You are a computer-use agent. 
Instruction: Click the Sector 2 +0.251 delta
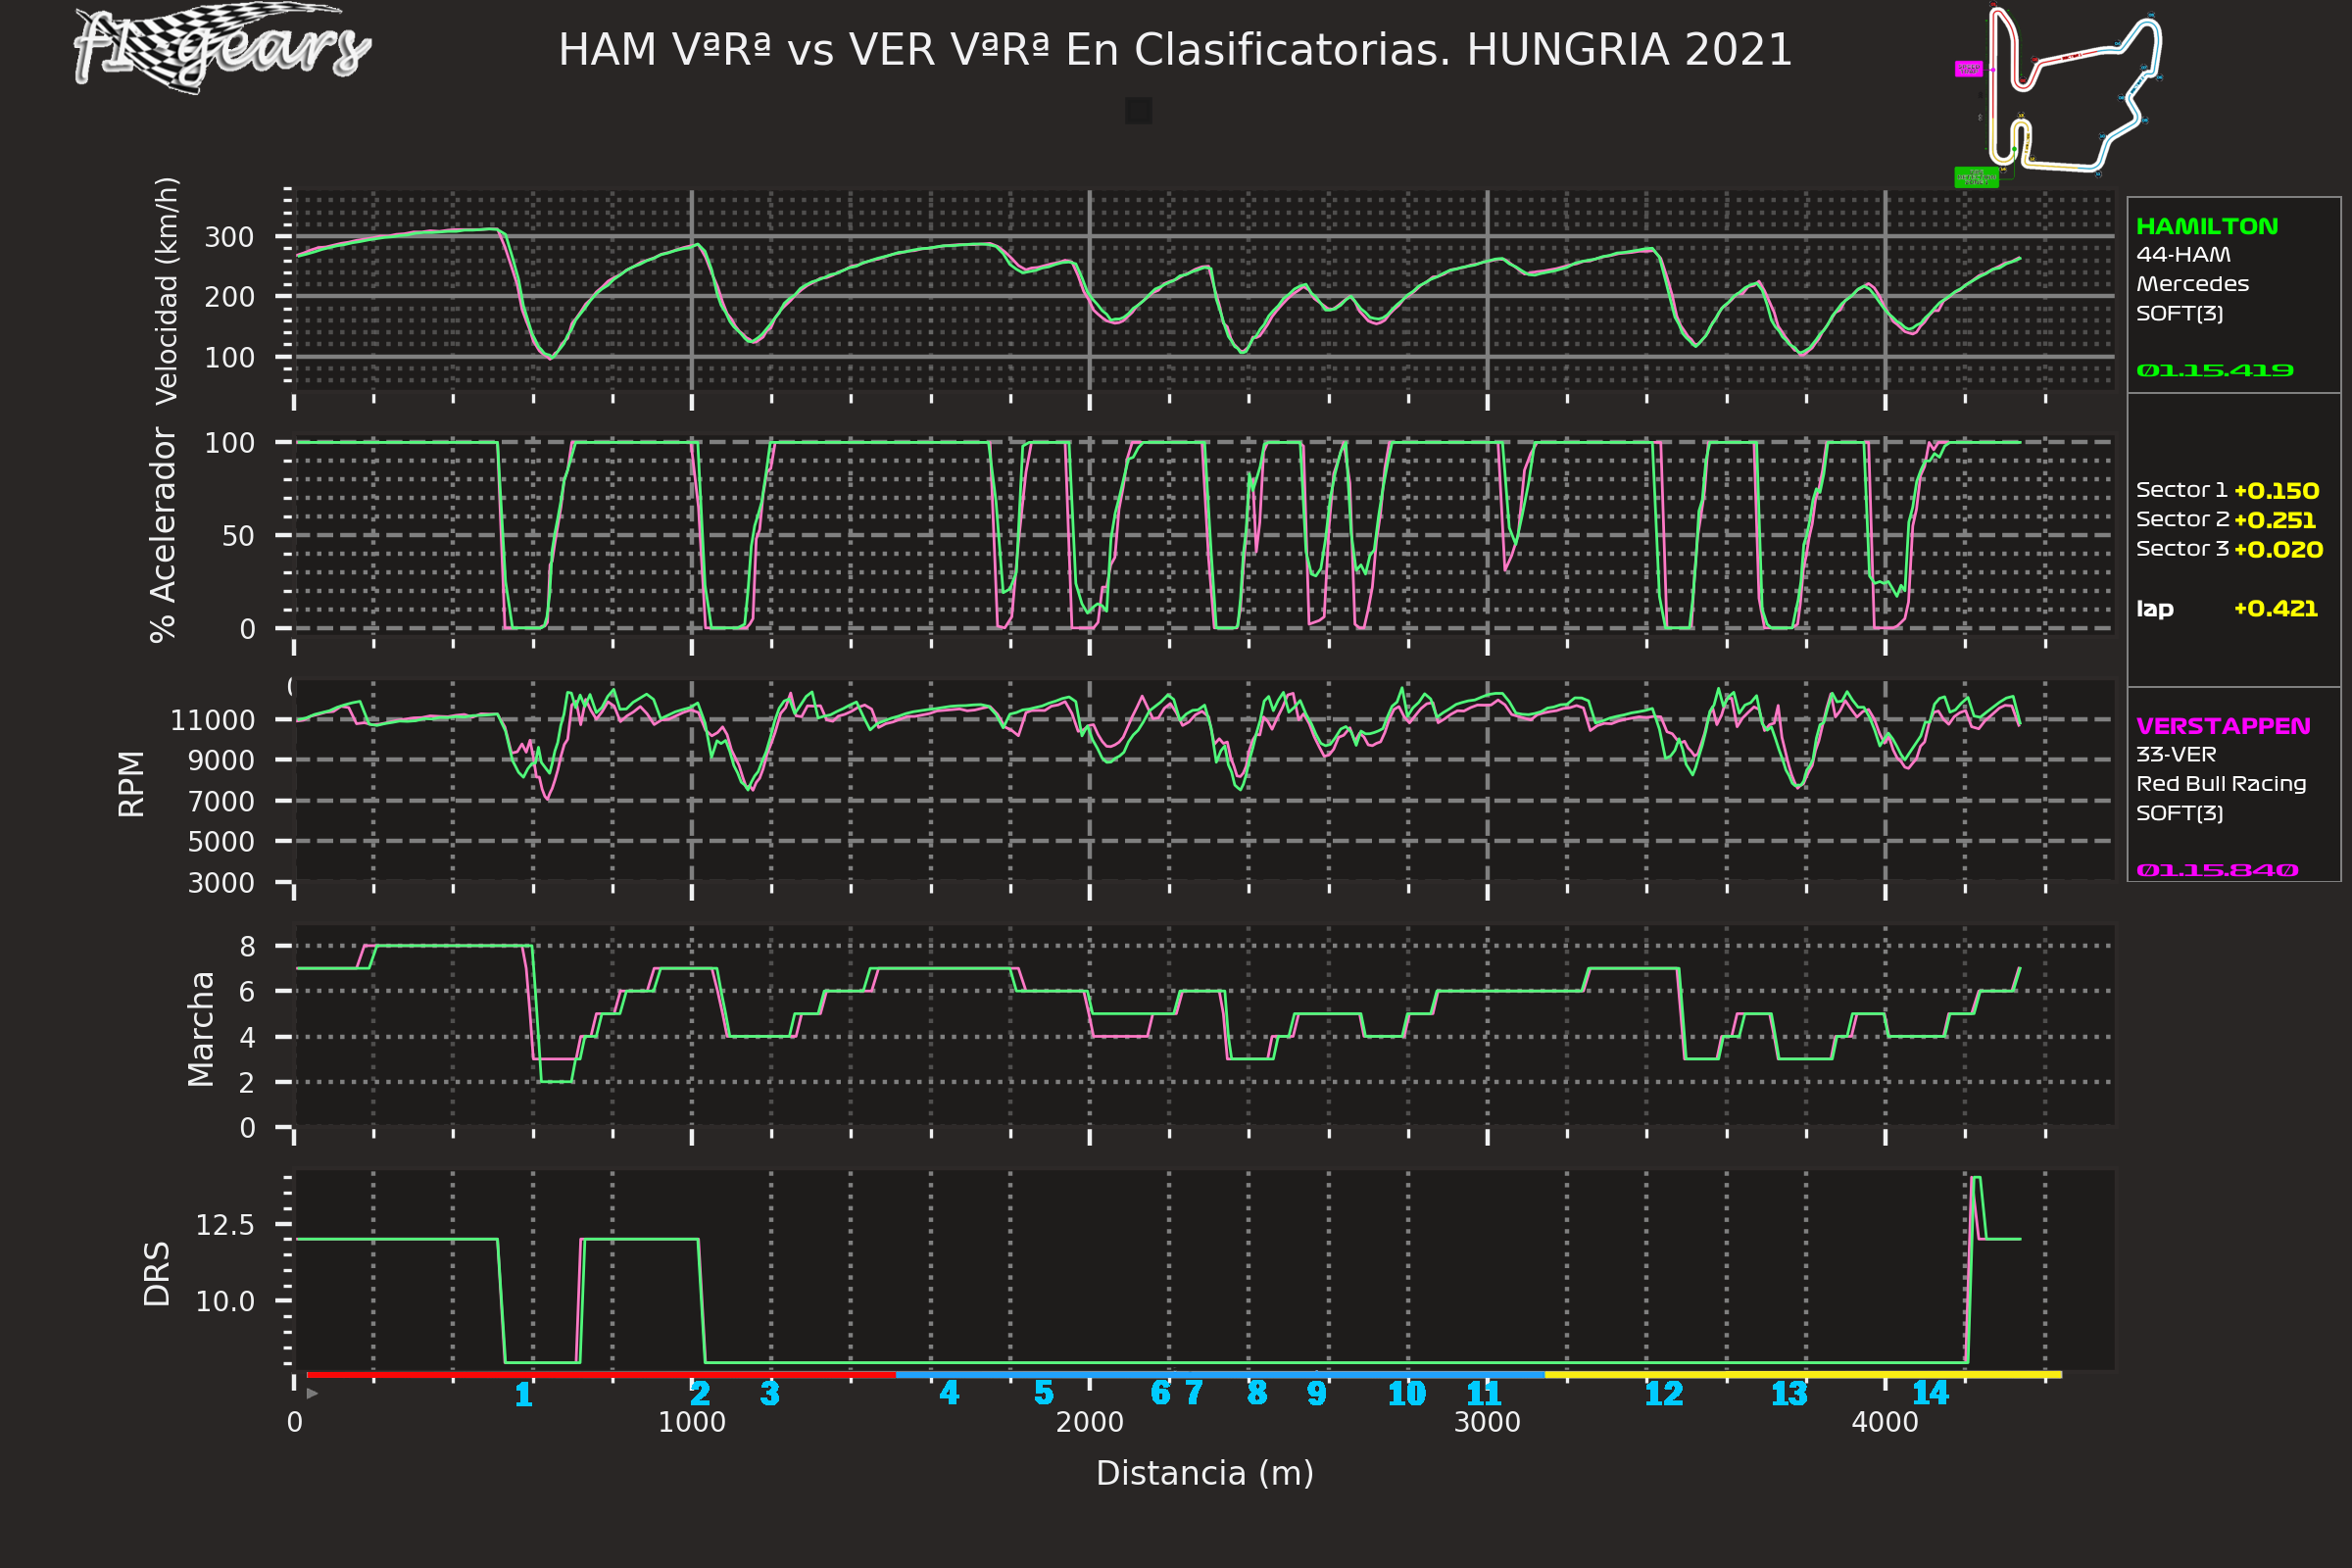pos(2275,520)
